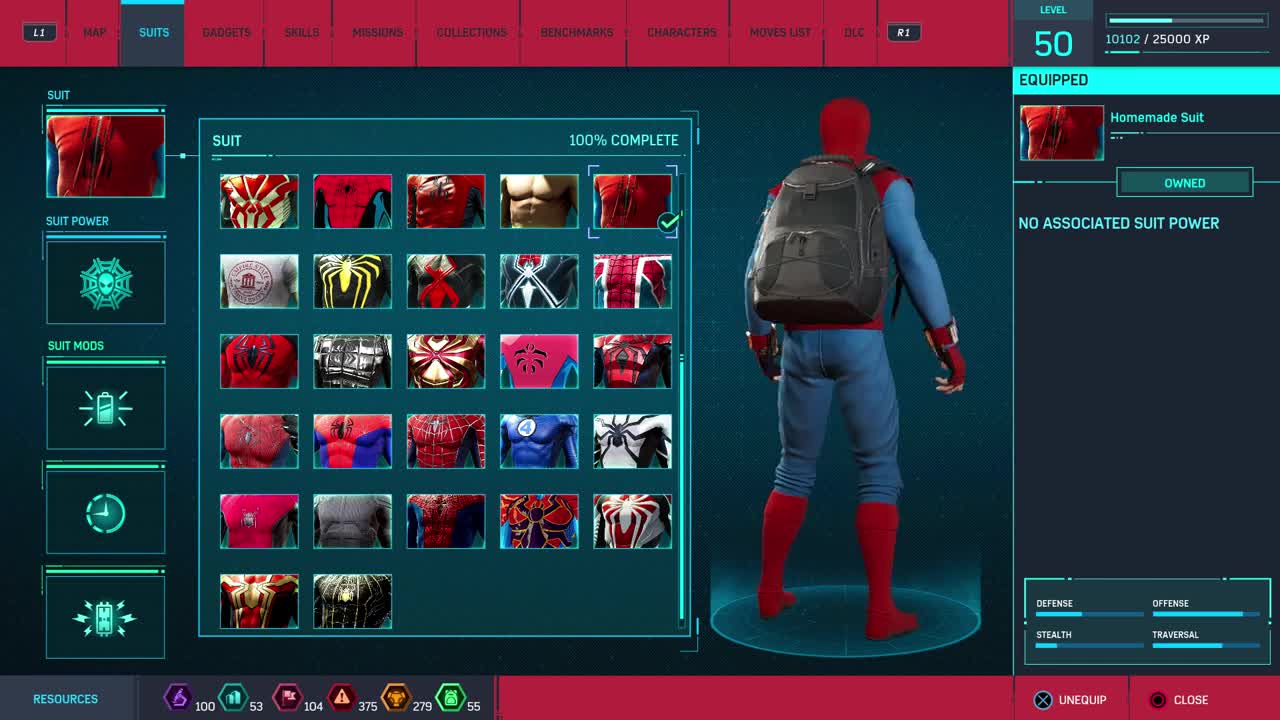Screen dimensions: 1280x720
Task: Select the white suit with black spider
Action: tap(632, 441)
